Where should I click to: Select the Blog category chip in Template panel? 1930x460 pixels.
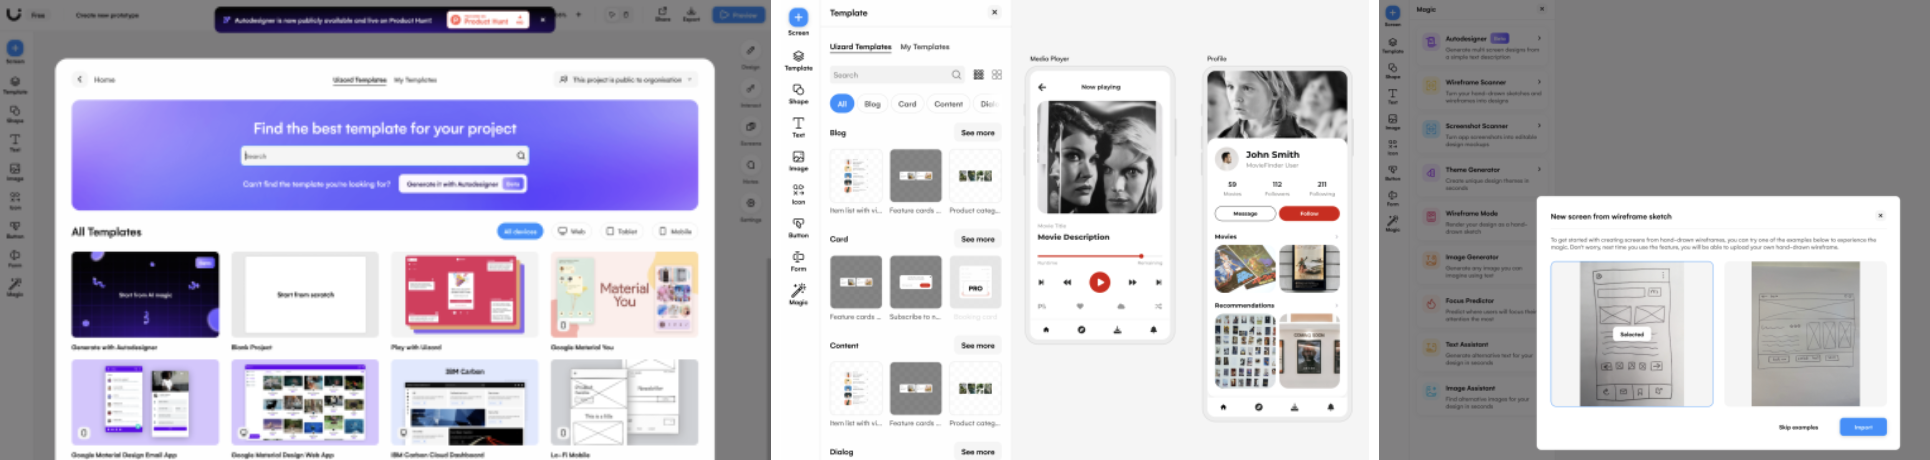(872, 104)
